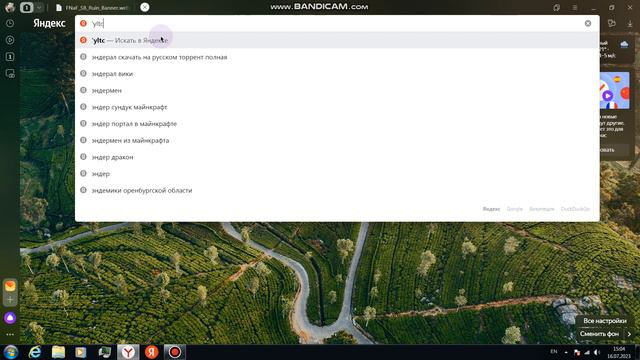Clear the address bar text

588,23
